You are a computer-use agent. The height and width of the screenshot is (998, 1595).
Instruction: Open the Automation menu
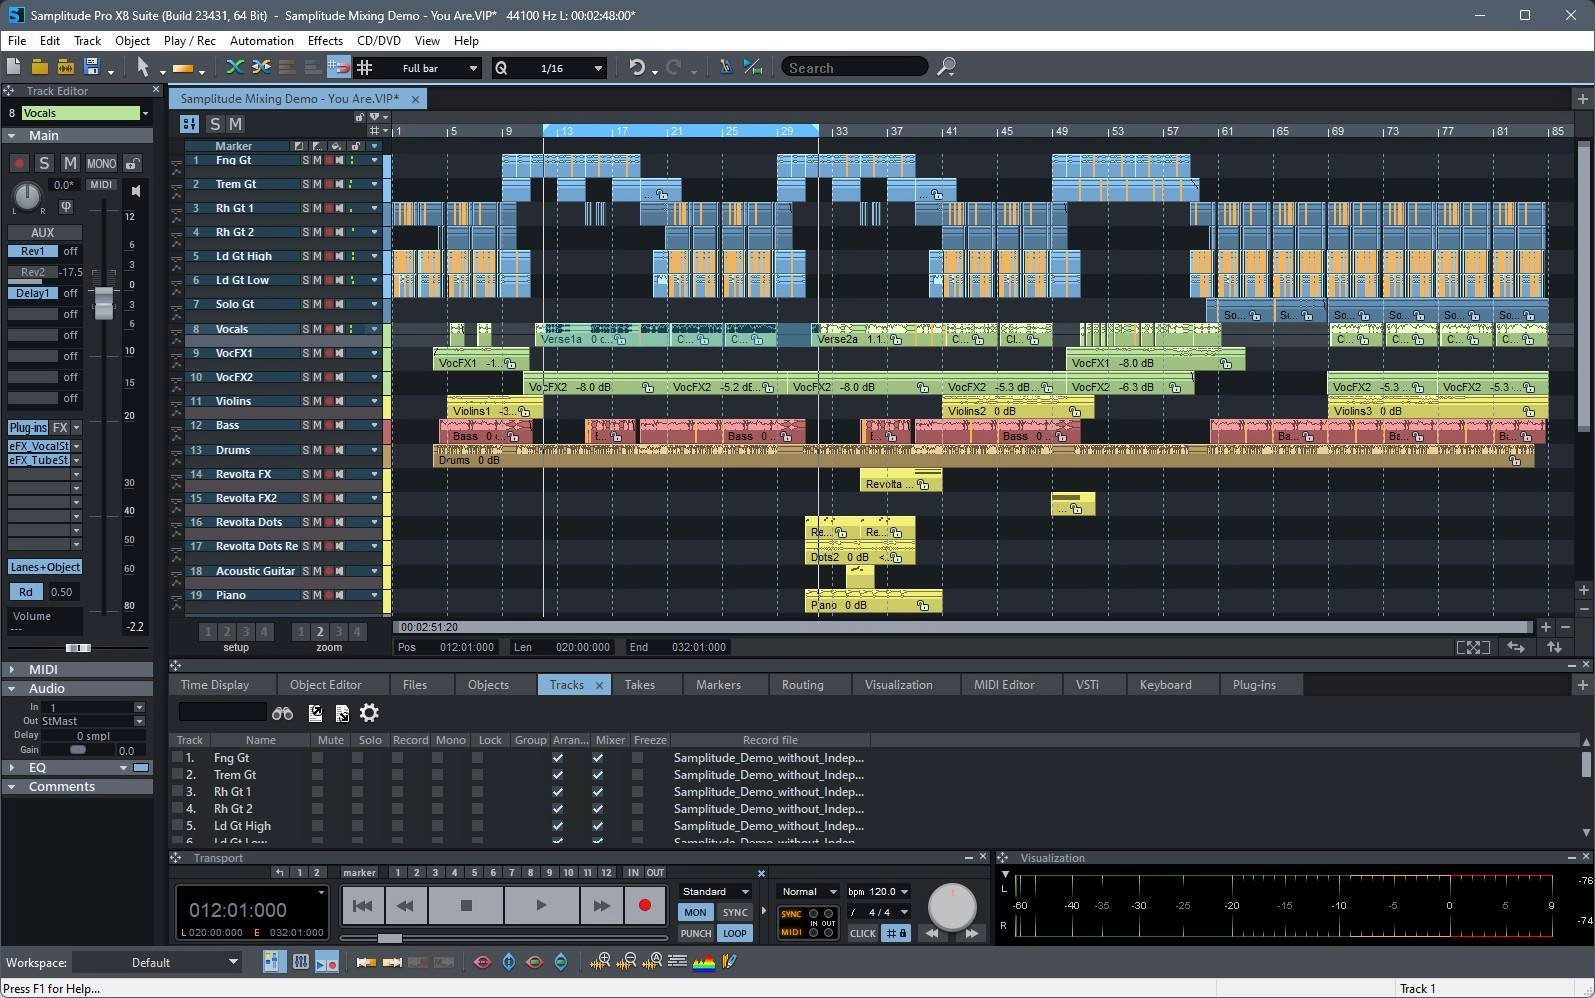click(262, 41)
